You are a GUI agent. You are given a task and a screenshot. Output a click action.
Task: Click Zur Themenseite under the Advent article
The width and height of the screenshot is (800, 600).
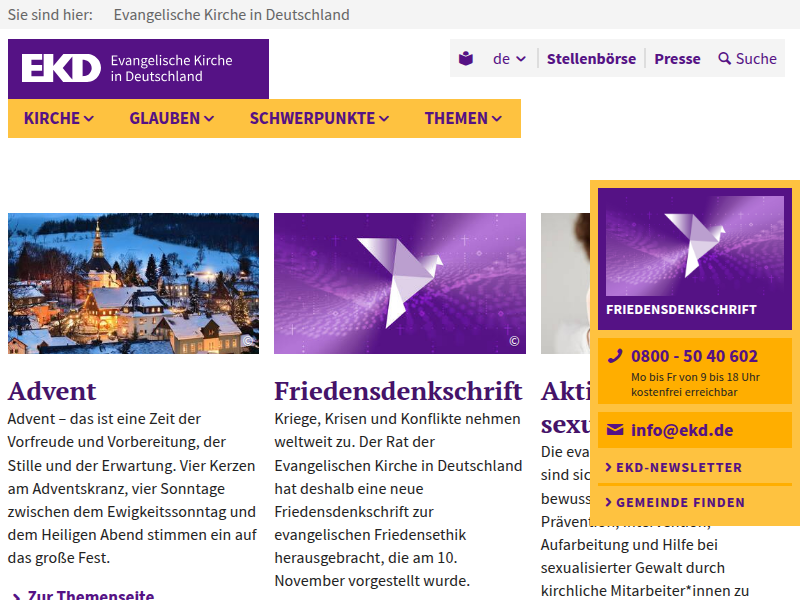pyautogui.click(x=87, y=594)
